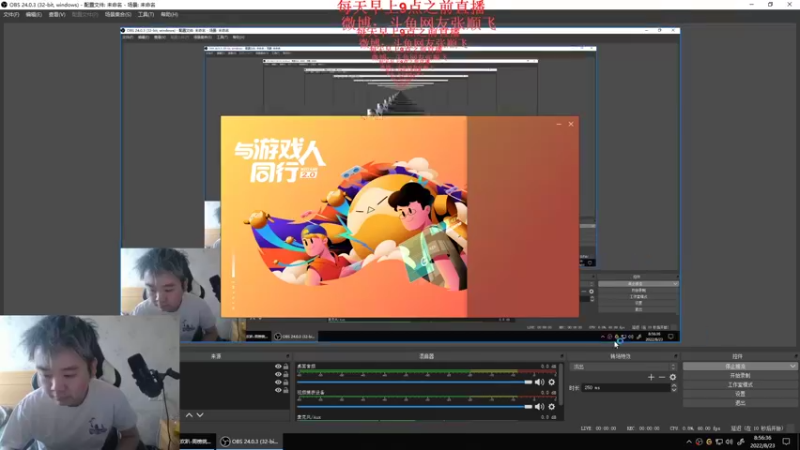
Task: Click the webcam preview thumbnail
Action: (x=90, y=383)
